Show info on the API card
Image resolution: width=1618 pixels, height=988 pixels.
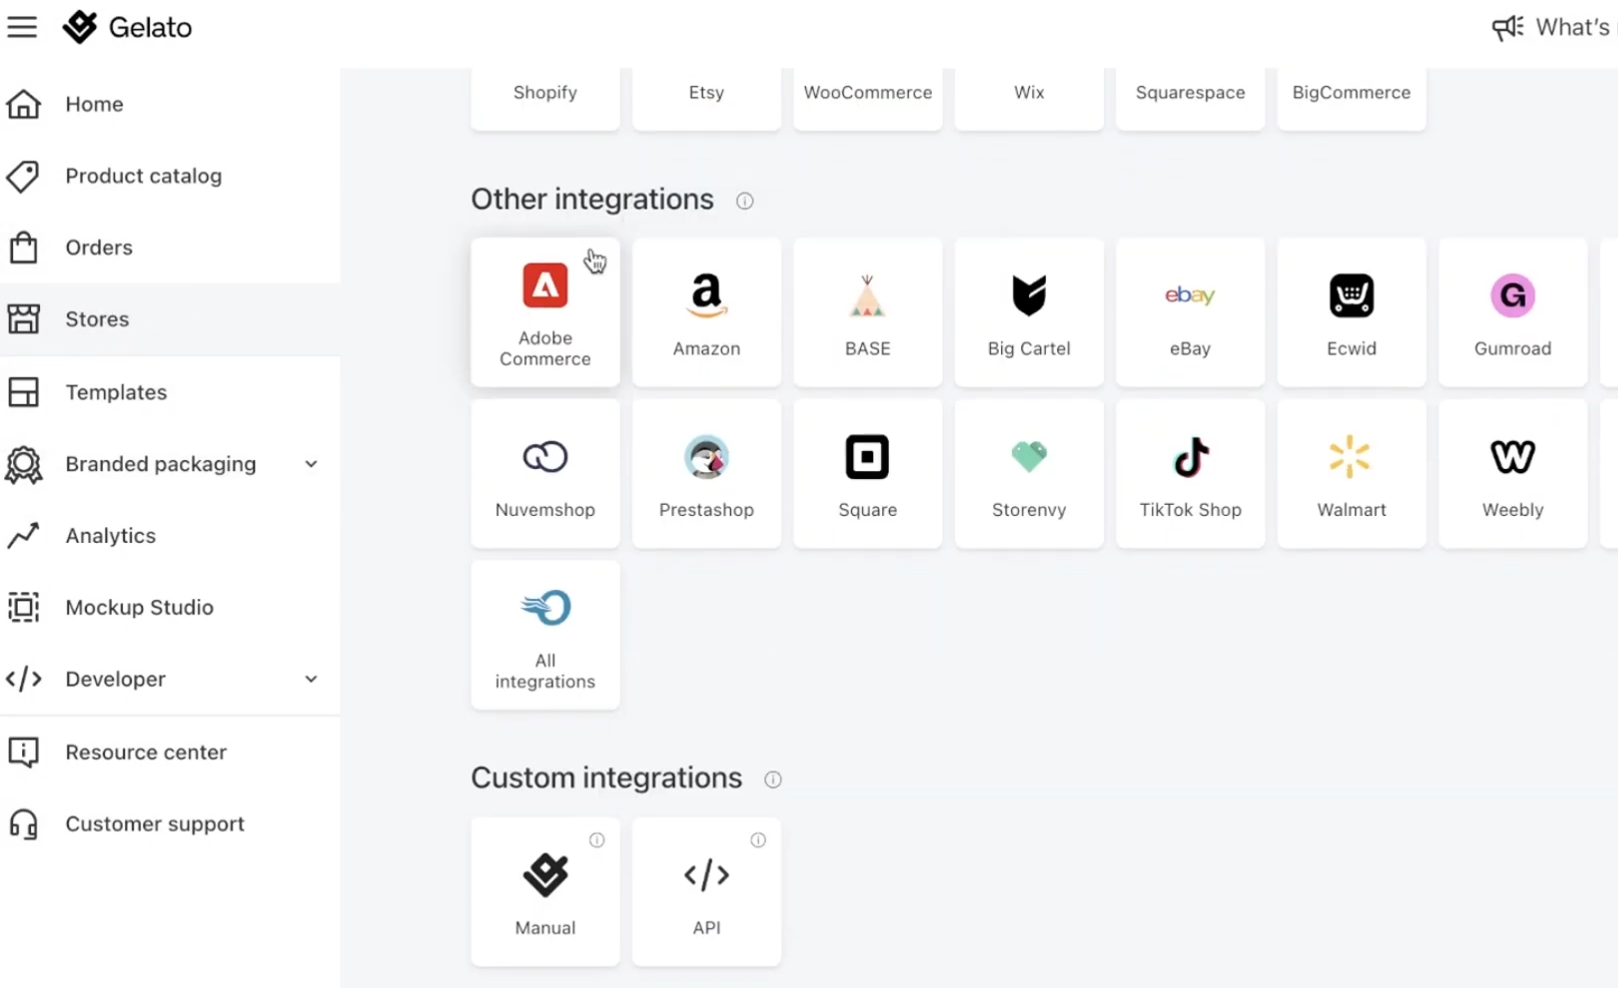pyautogui.click(x=758, y=840)
